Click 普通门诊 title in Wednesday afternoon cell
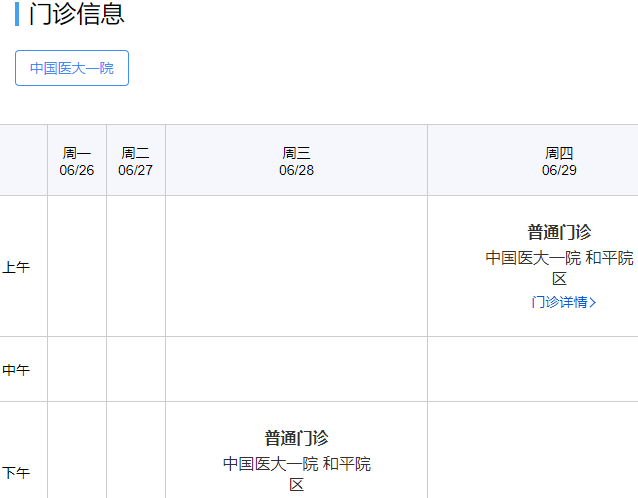 (296, 438)
